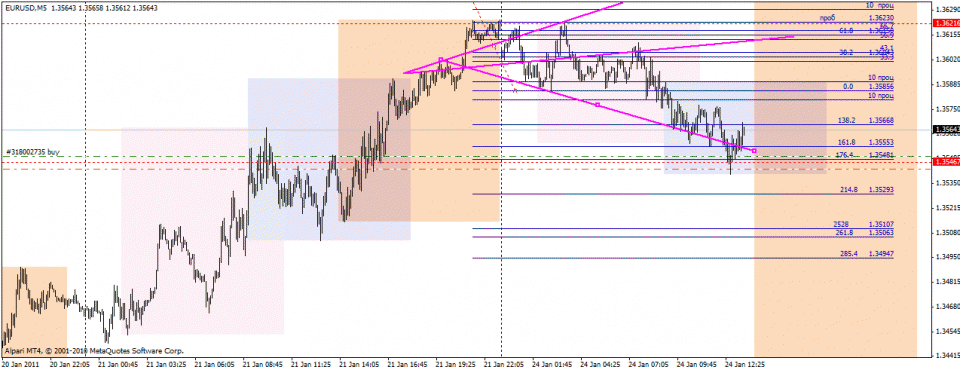Click the black current-price tag on the axis
Viewport: 960px width, 370px height.
945,129
